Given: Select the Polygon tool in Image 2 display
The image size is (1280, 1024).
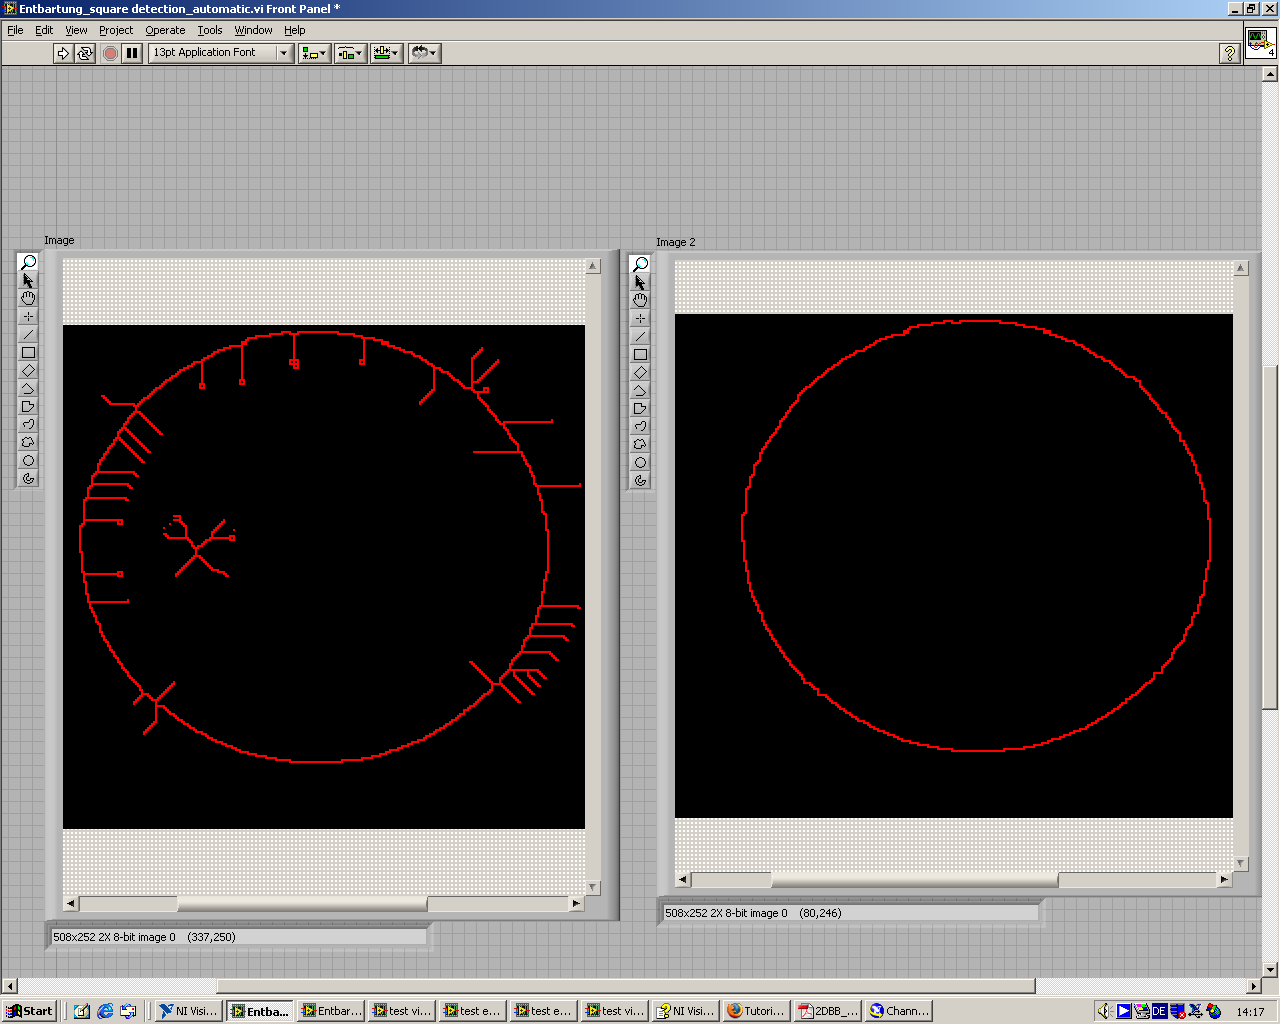Looking at the screenshot, I should (640, 408).
